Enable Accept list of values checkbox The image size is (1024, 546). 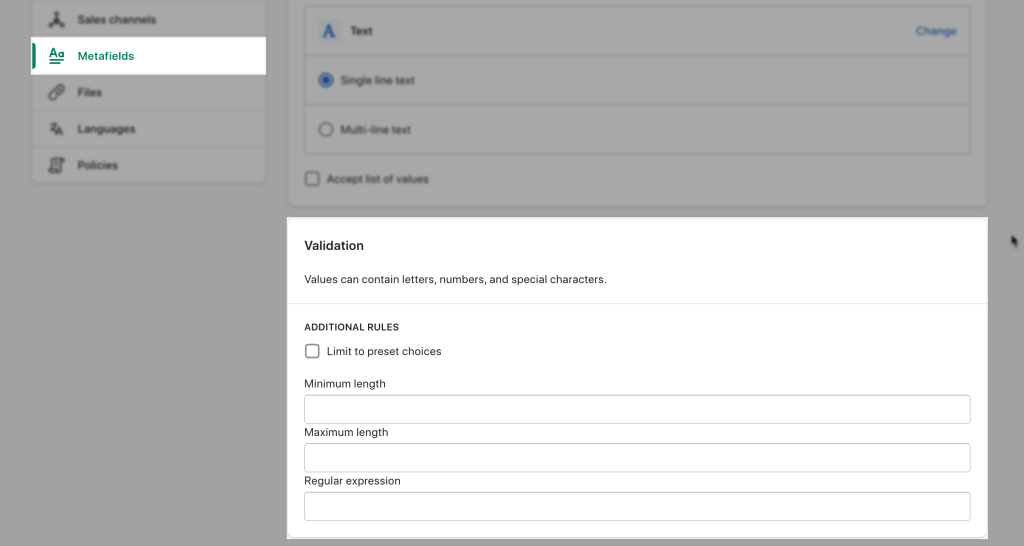[312, 179]
